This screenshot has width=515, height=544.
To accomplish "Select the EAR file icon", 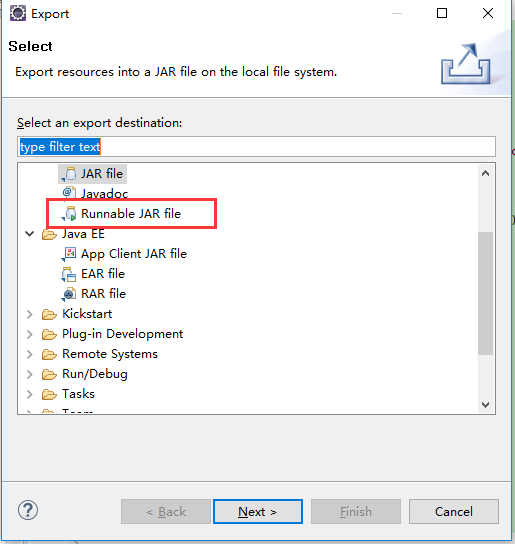I will click(69, 274).
